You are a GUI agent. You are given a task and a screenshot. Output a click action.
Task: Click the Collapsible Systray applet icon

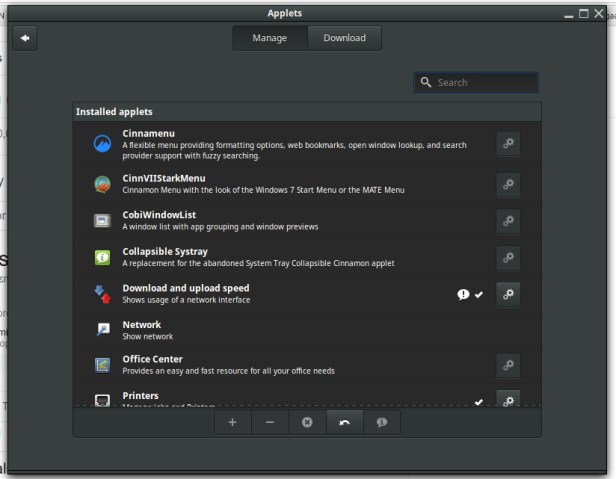click(102, 258)
